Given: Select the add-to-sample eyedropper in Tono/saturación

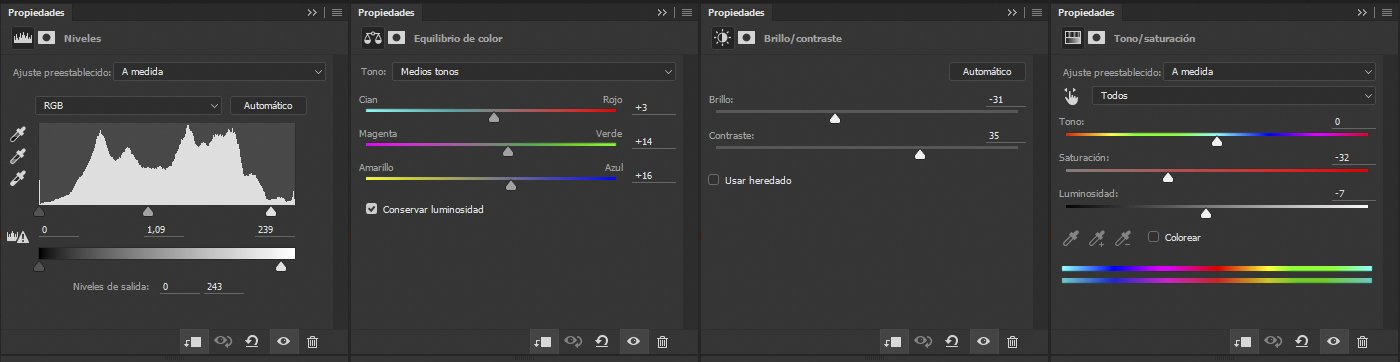Looking at the screenshot, I should pos(1097,238).
